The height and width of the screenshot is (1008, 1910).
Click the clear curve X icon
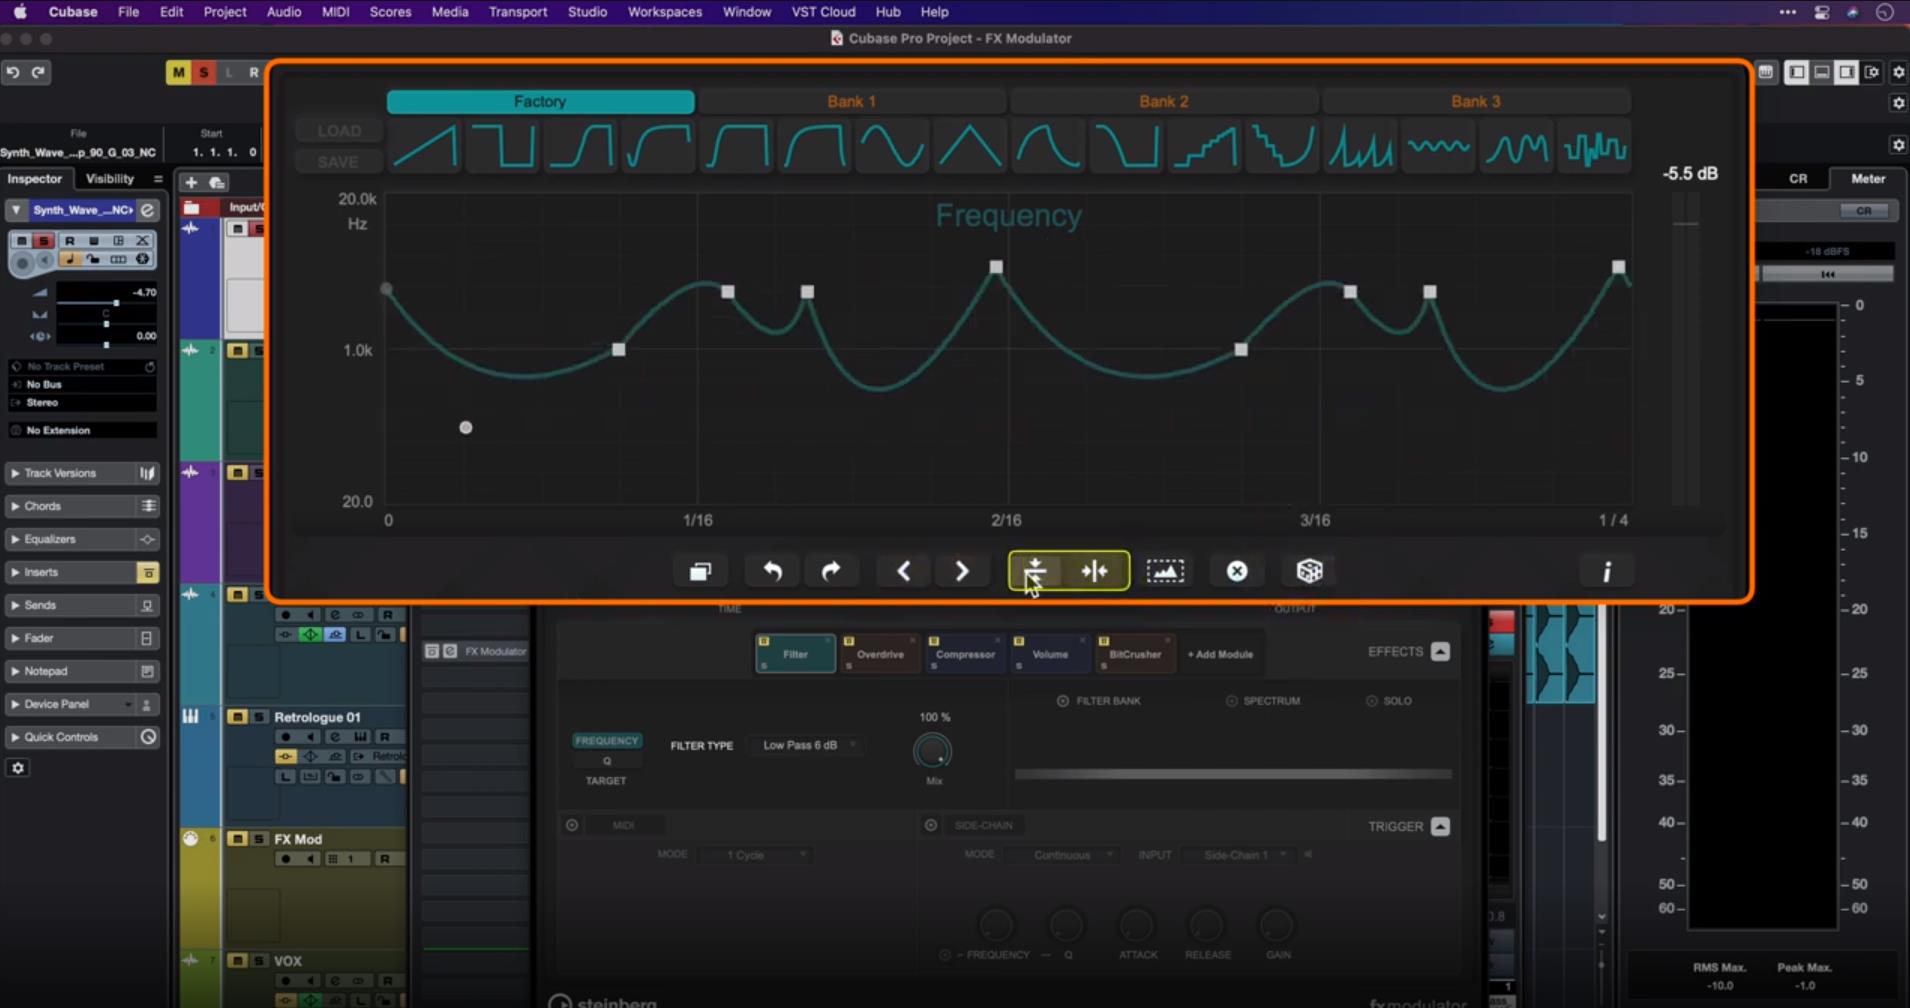pos(1237,571)
